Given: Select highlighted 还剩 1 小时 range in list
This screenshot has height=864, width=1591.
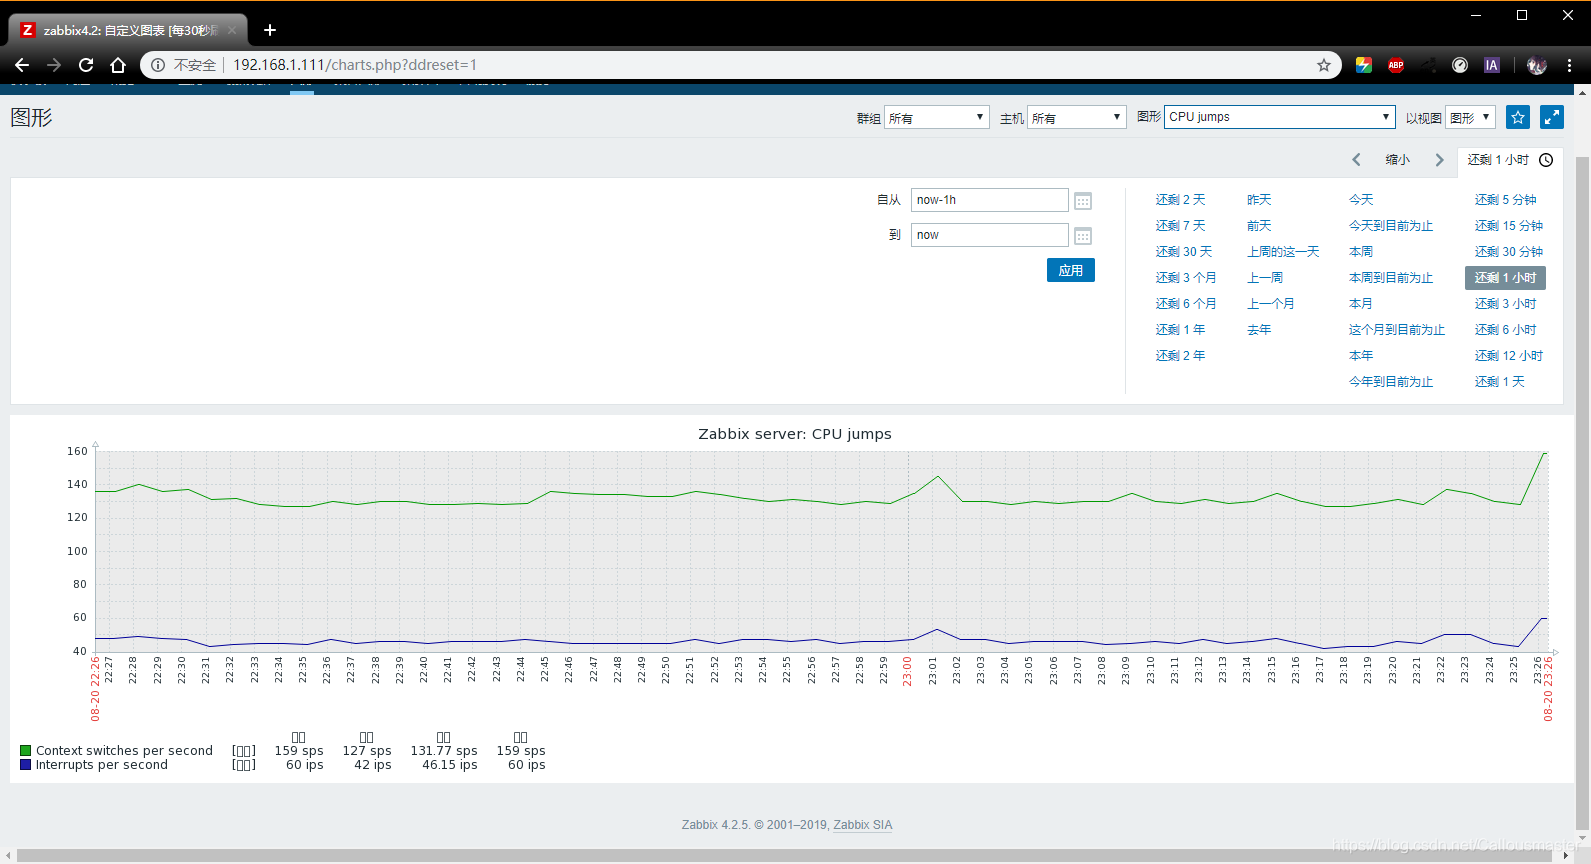Looking at the screenshot, I should (x=1506, y=278).
